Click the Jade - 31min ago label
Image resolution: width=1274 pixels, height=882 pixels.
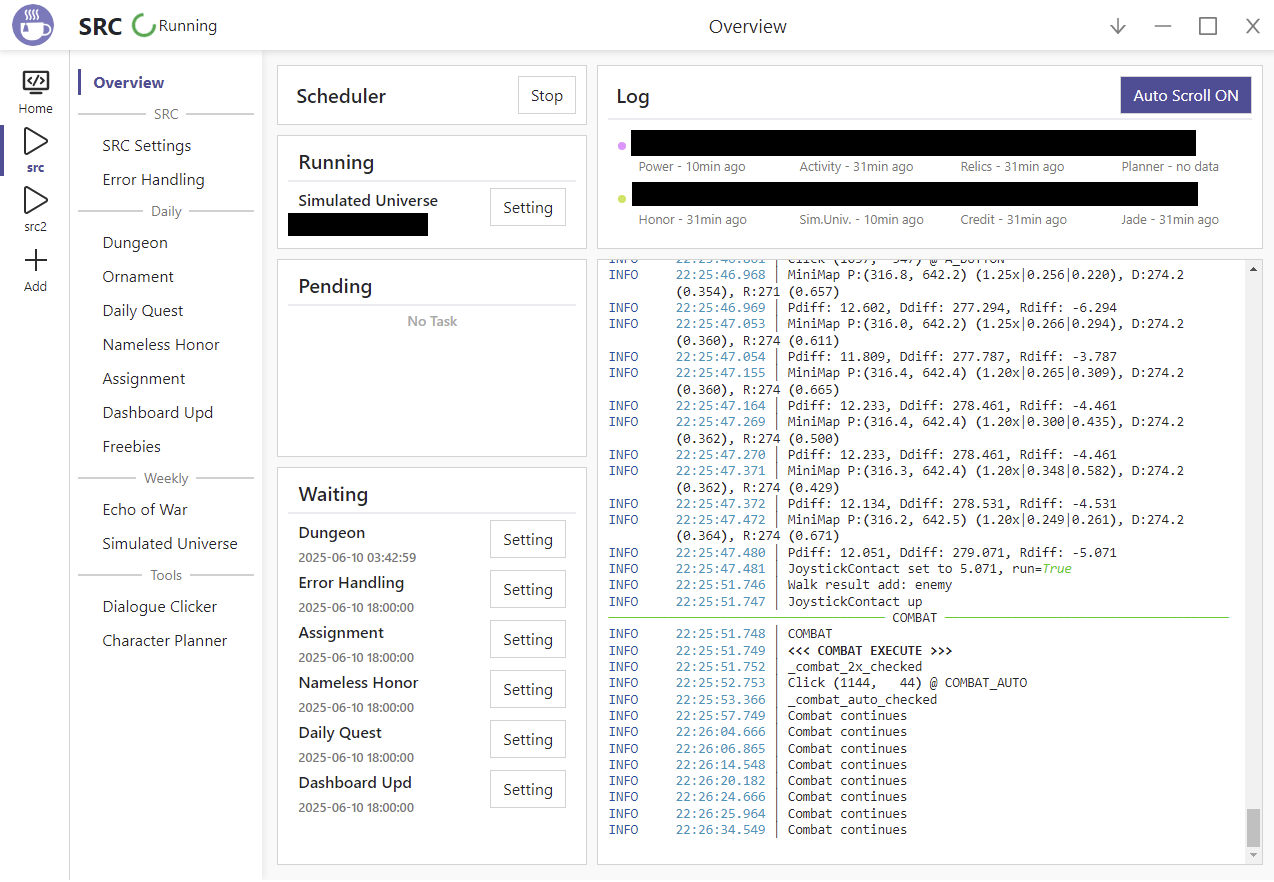1170,219
